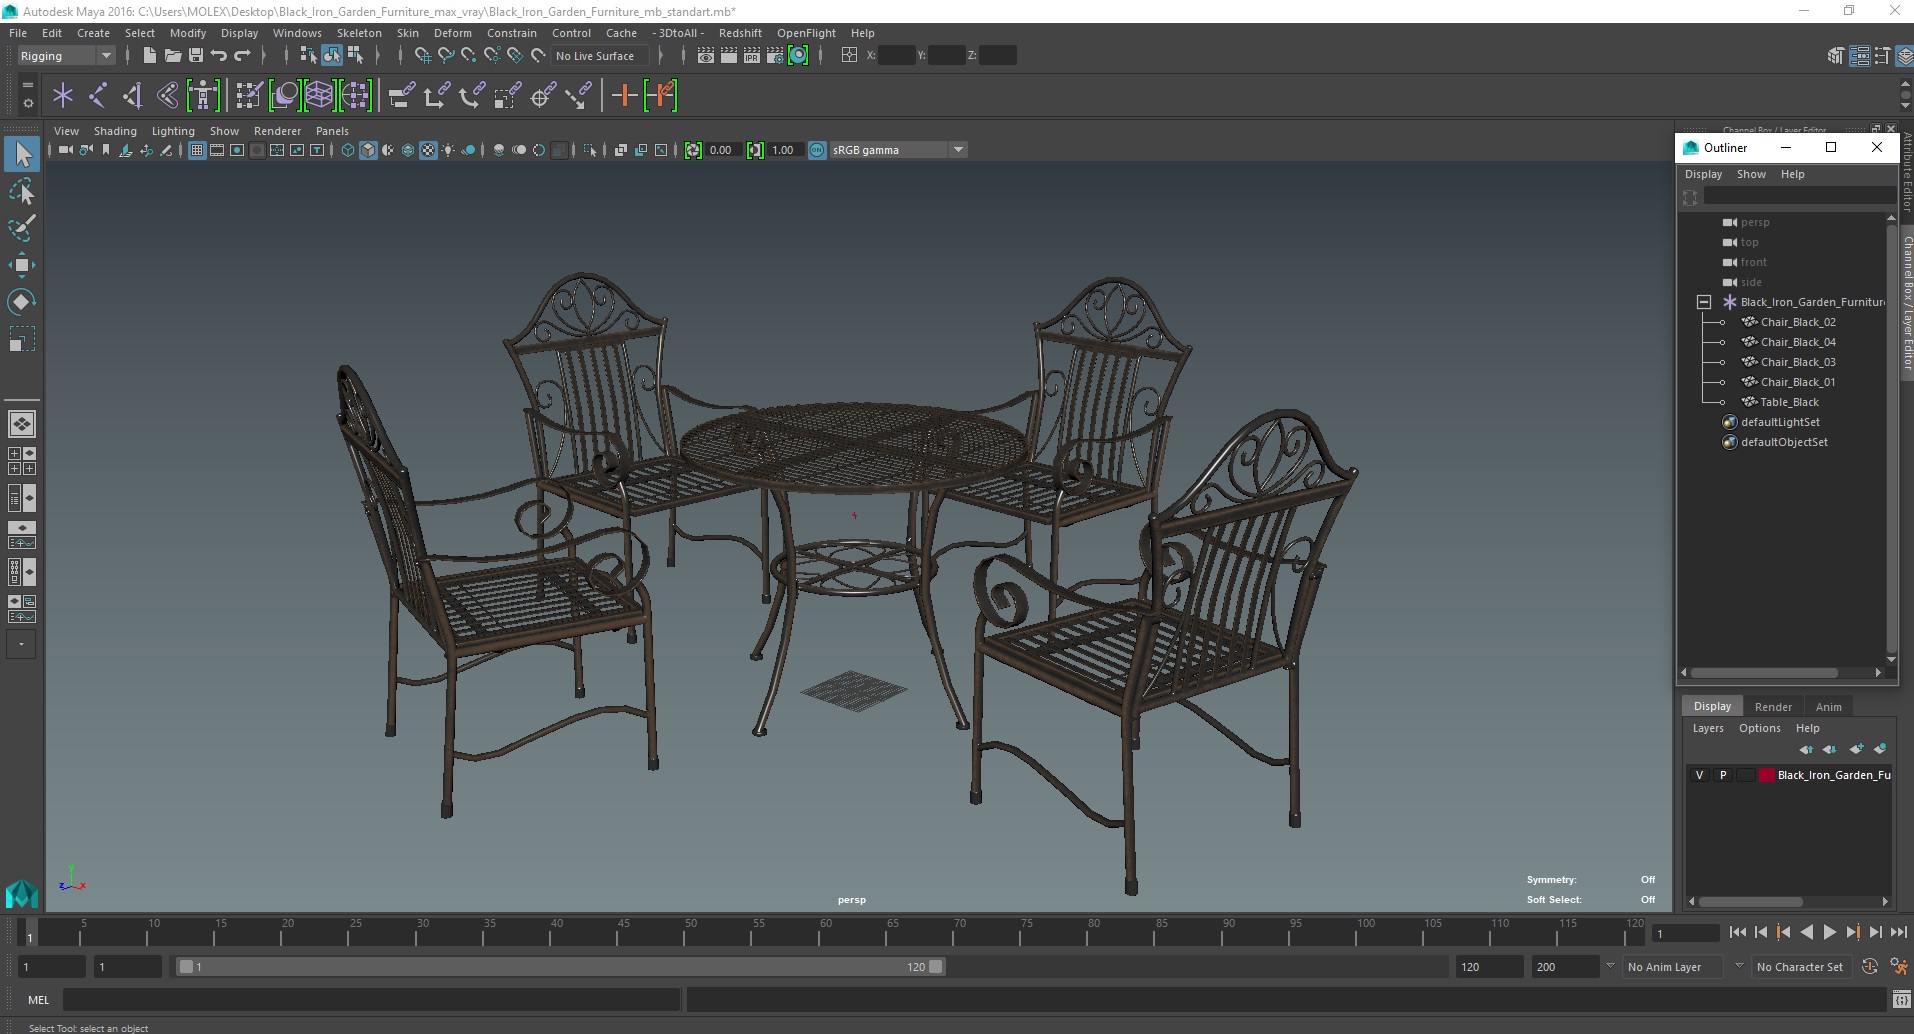The width and height of the screenshot is (1914, 1034).
Task: Toggle auto keyframe button
Action: click(x=1870, y=967)
